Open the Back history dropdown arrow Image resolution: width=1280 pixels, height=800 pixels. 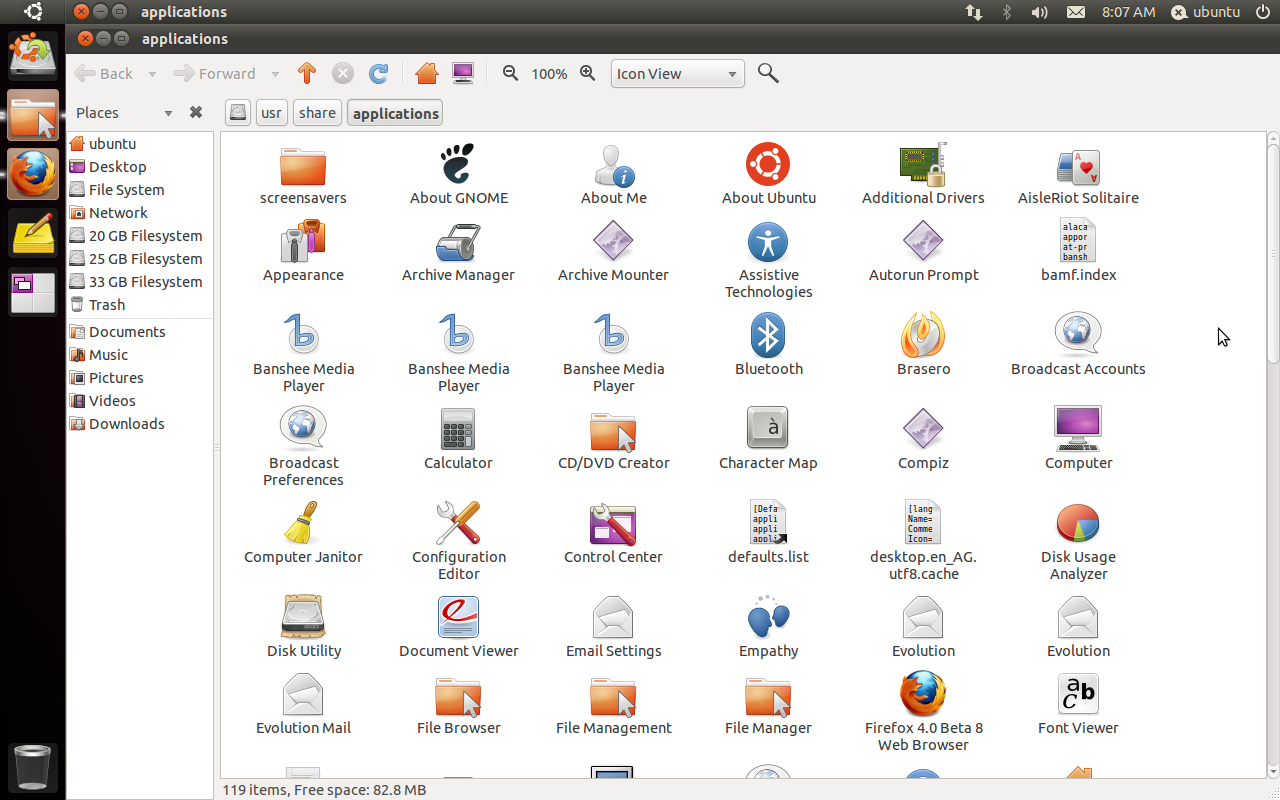point(152,74)
